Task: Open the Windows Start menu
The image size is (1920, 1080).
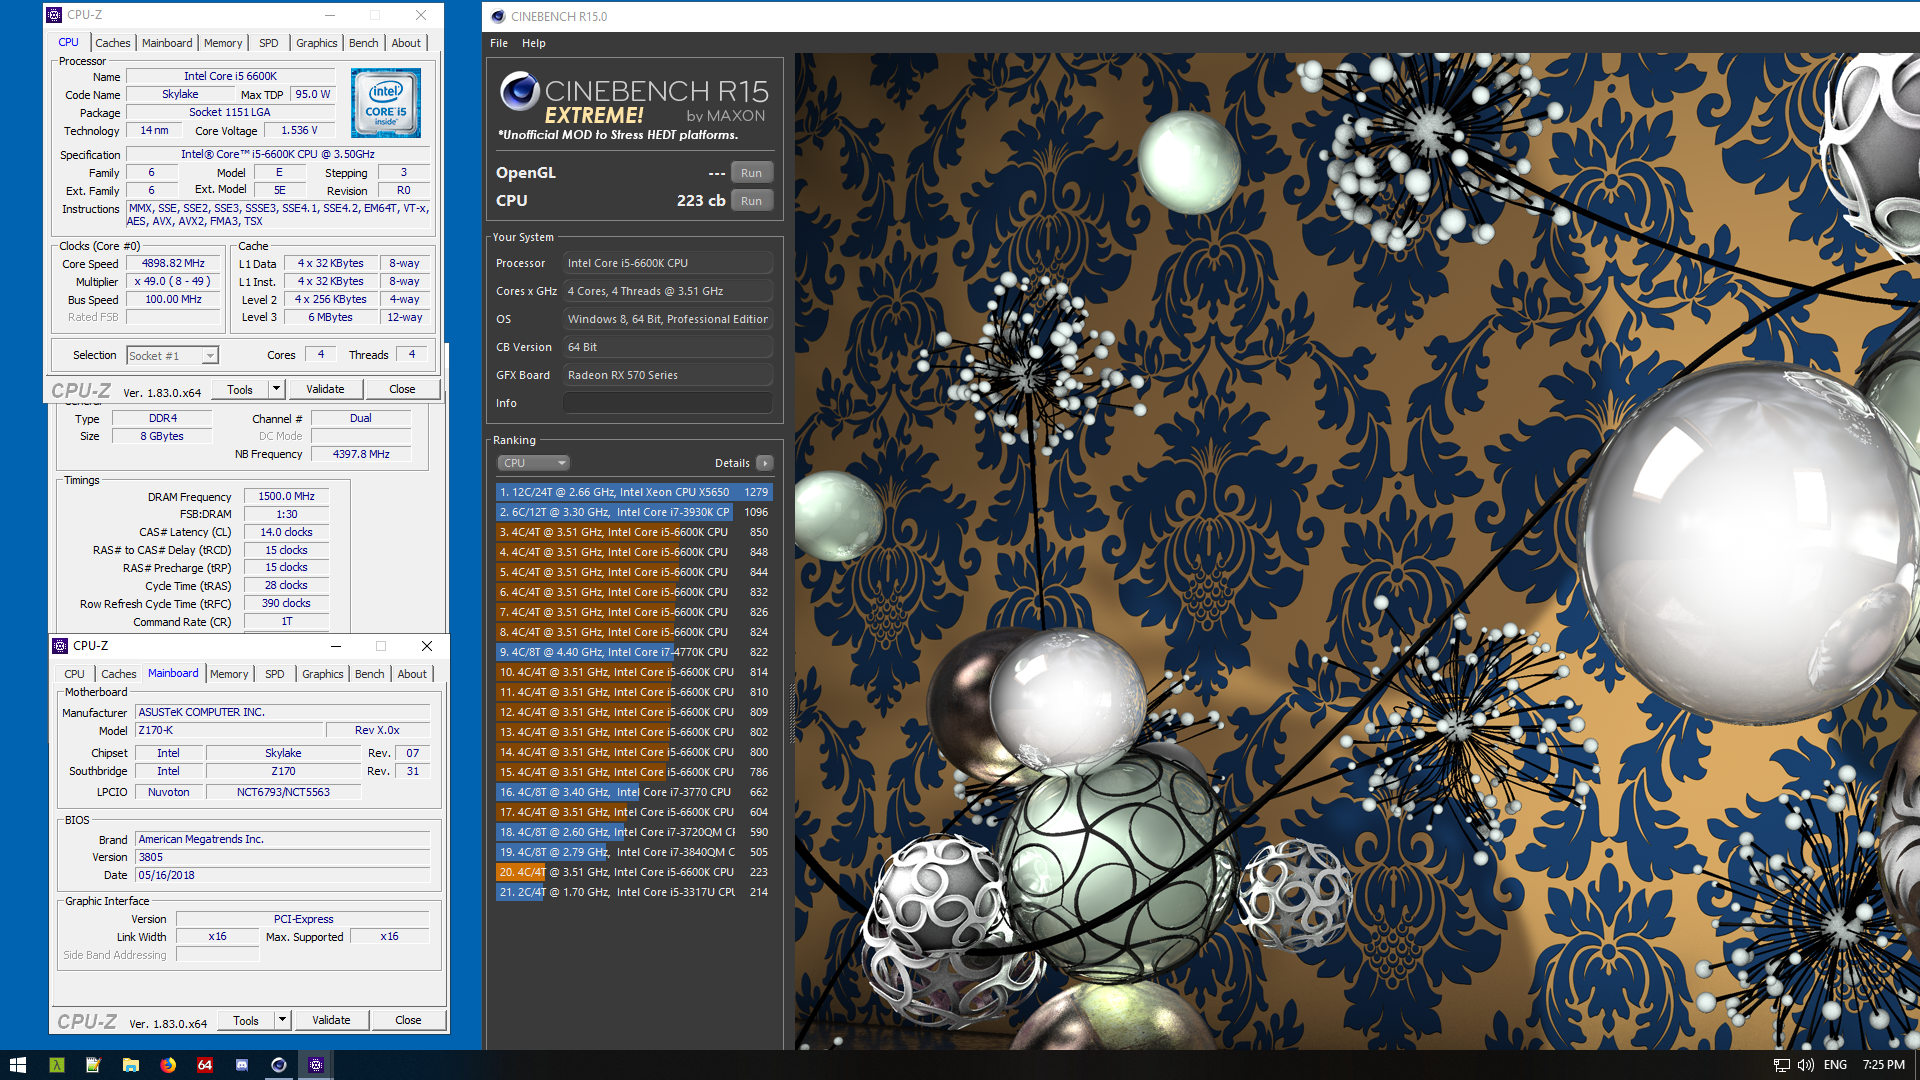Action: 17,1065
